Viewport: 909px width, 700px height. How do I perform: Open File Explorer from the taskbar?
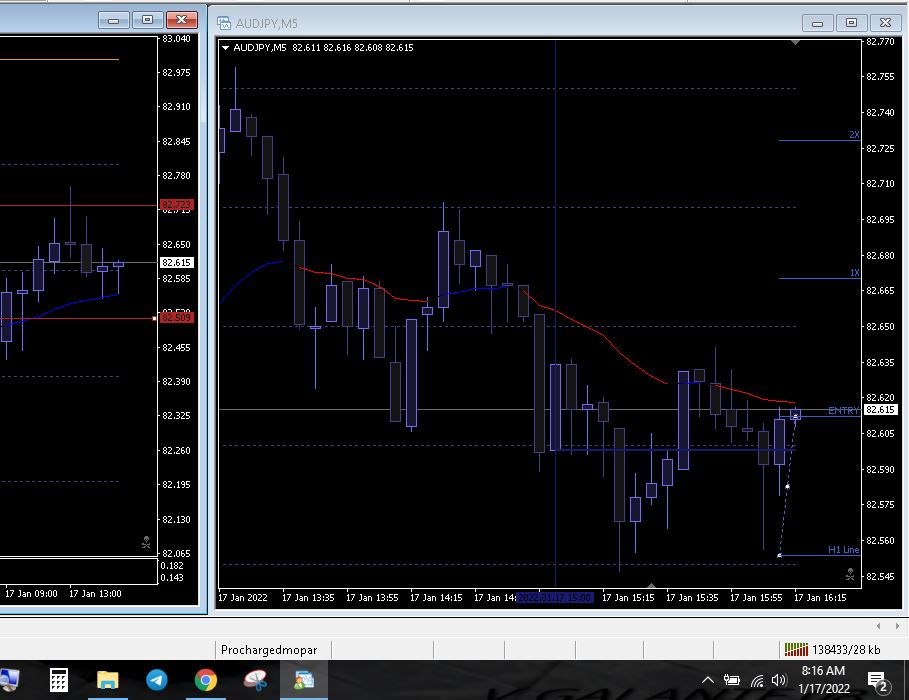point(108,680)
